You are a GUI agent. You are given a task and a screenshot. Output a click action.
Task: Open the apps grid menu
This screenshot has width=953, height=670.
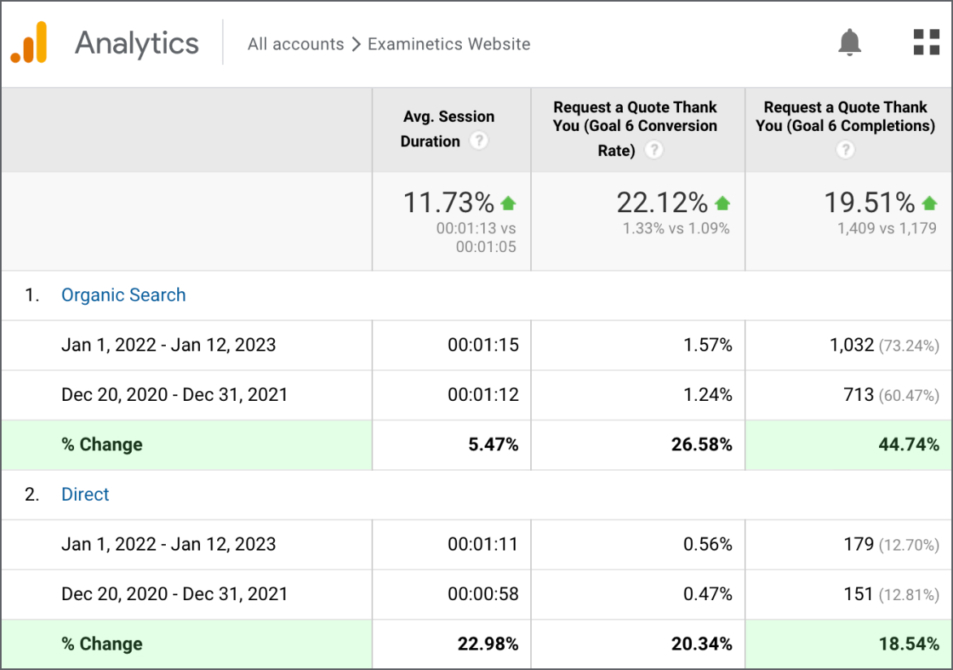[x=926, y=42]
